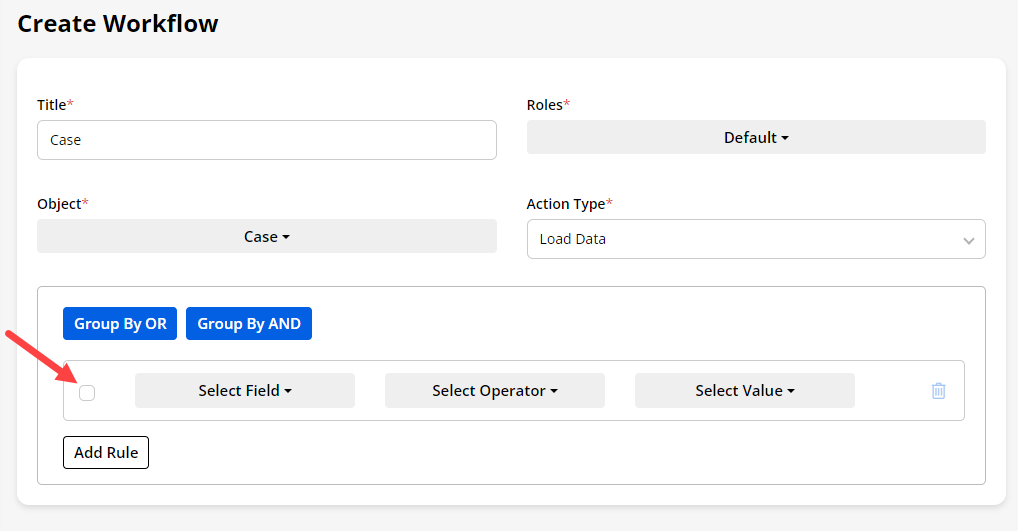Open the Roles dropdown showing Default

pos(755,138)
